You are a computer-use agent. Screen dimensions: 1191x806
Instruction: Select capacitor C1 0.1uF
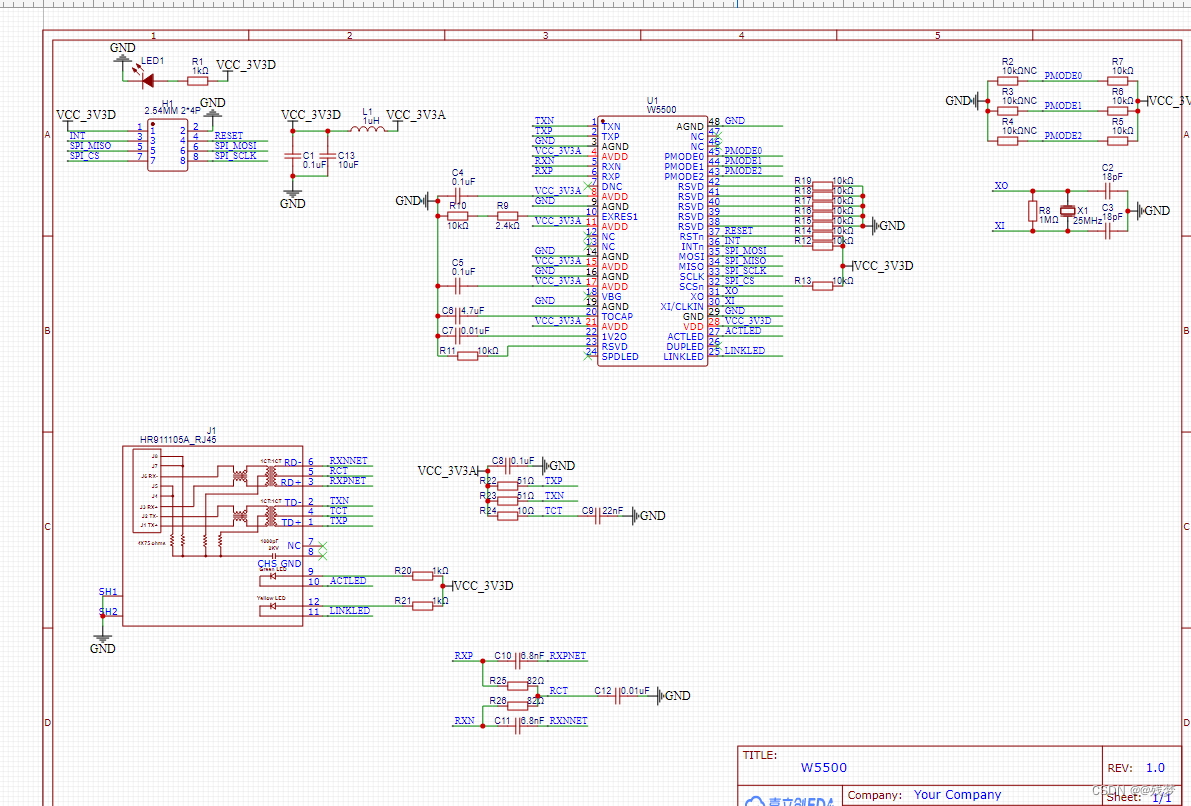292,155
